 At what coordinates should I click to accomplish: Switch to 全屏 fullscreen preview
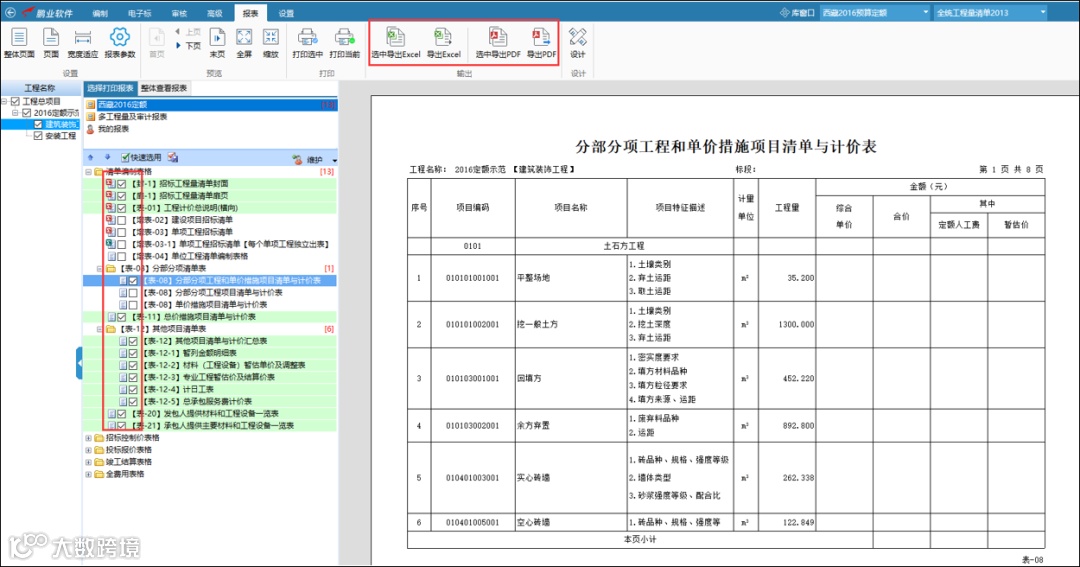pos(244,37)
